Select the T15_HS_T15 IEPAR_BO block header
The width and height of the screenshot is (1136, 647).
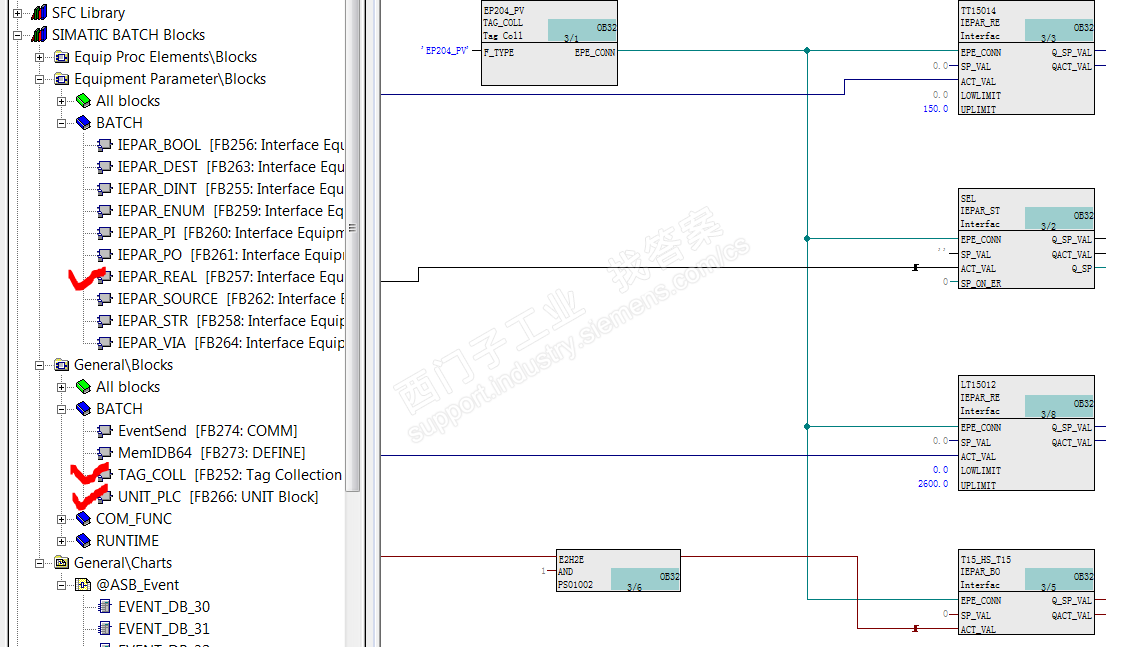1026,571
